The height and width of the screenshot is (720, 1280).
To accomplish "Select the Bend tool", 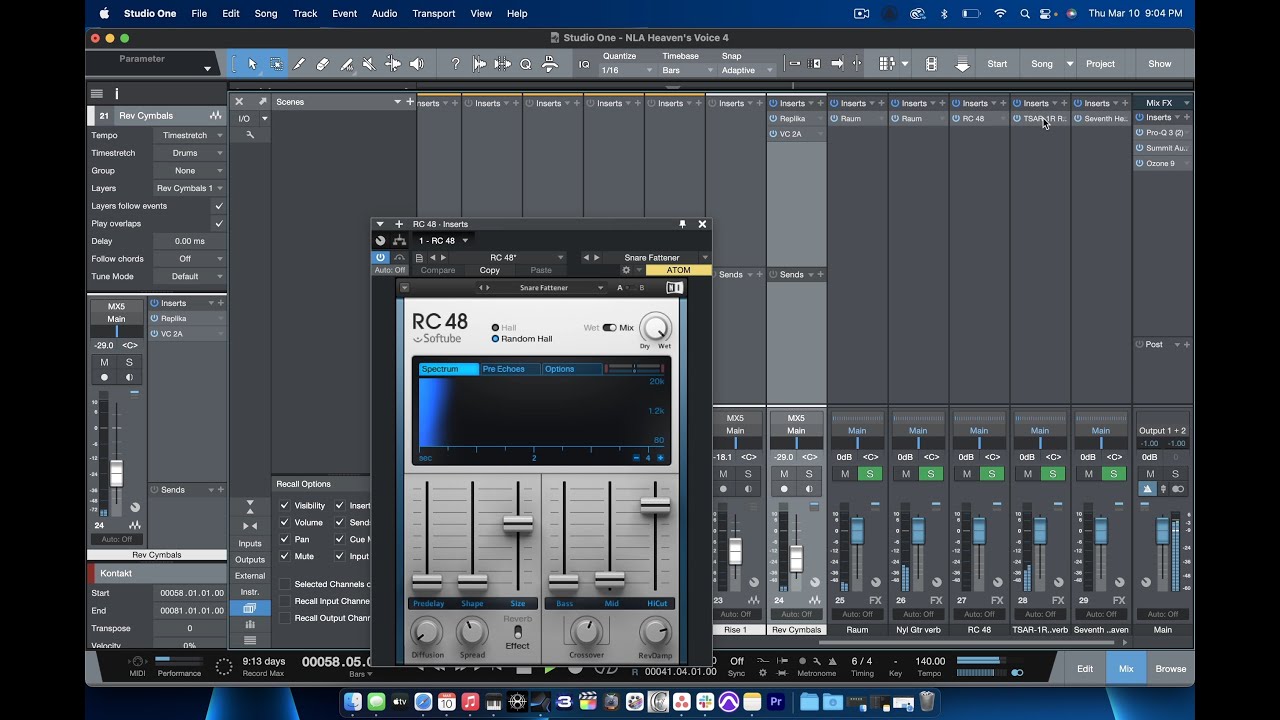I will click(x=393, y=64).
